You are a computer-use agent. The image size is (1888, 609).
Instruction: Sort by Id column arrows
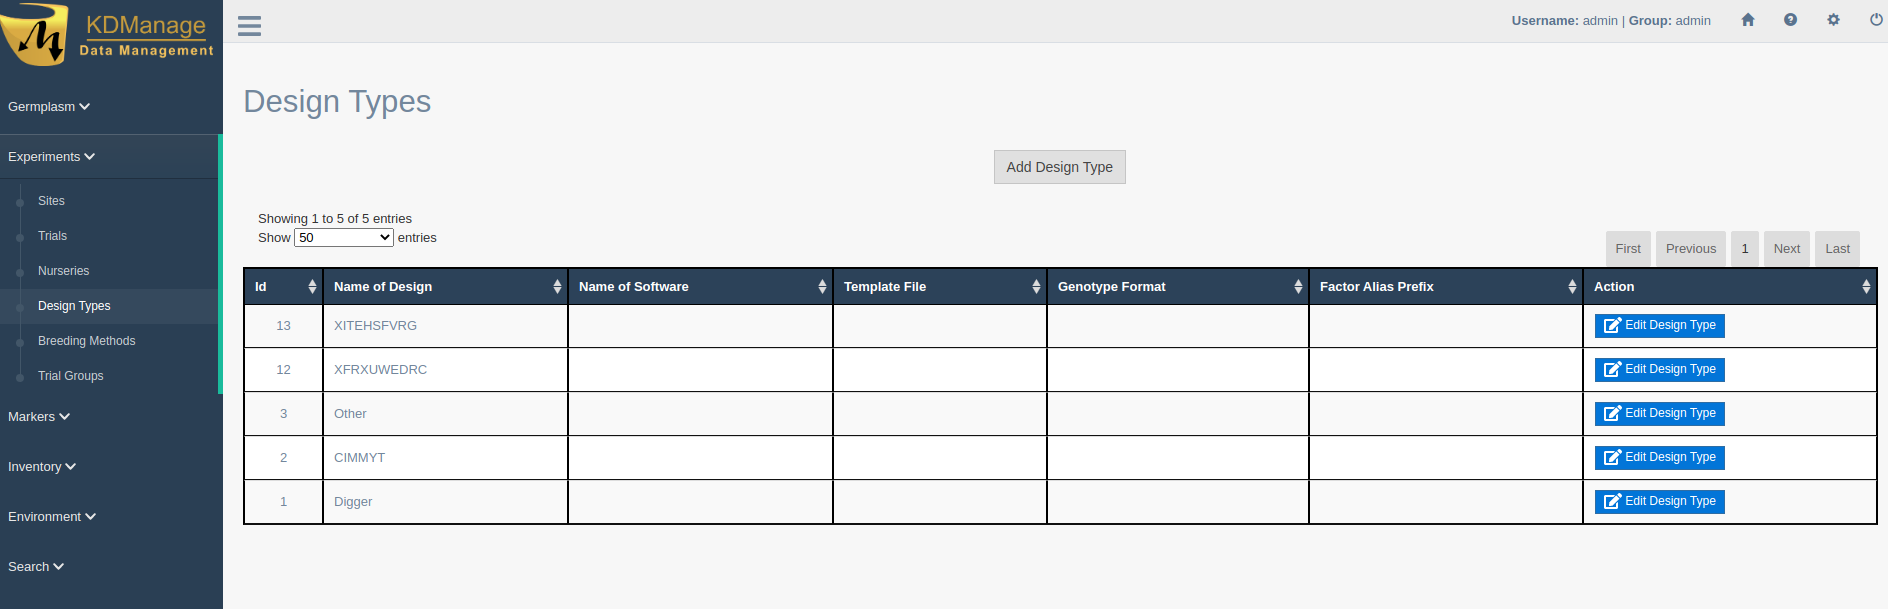click(312, 287)
